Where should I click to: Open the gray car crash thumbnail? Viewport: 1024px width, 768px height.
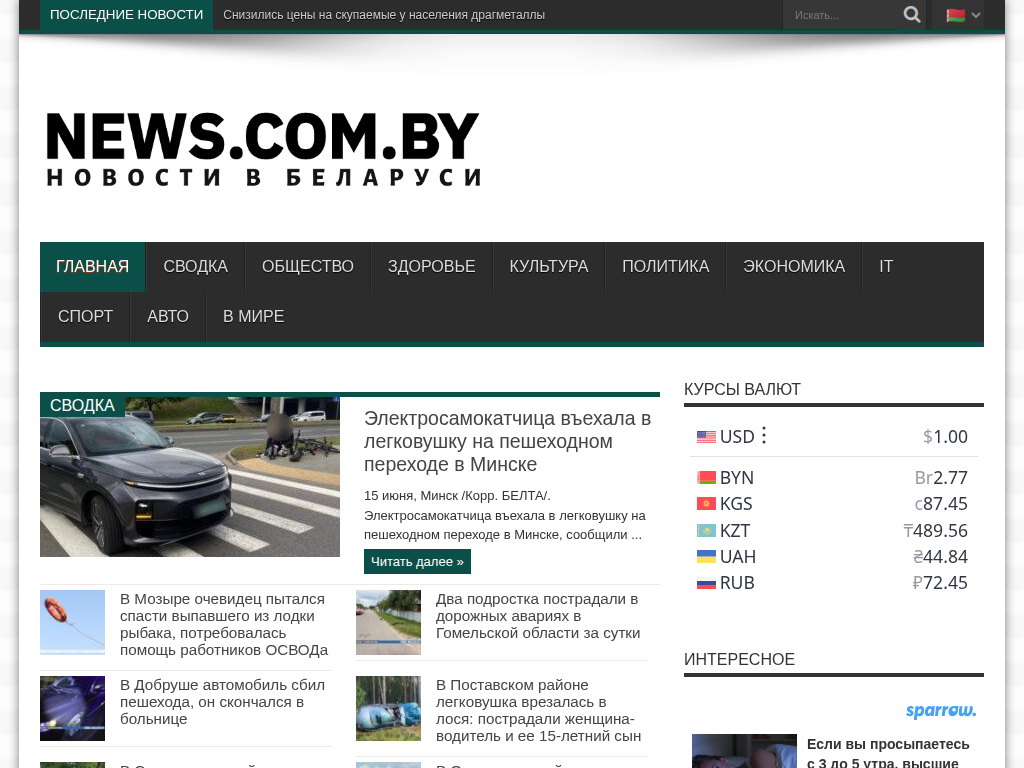(190, 477)
